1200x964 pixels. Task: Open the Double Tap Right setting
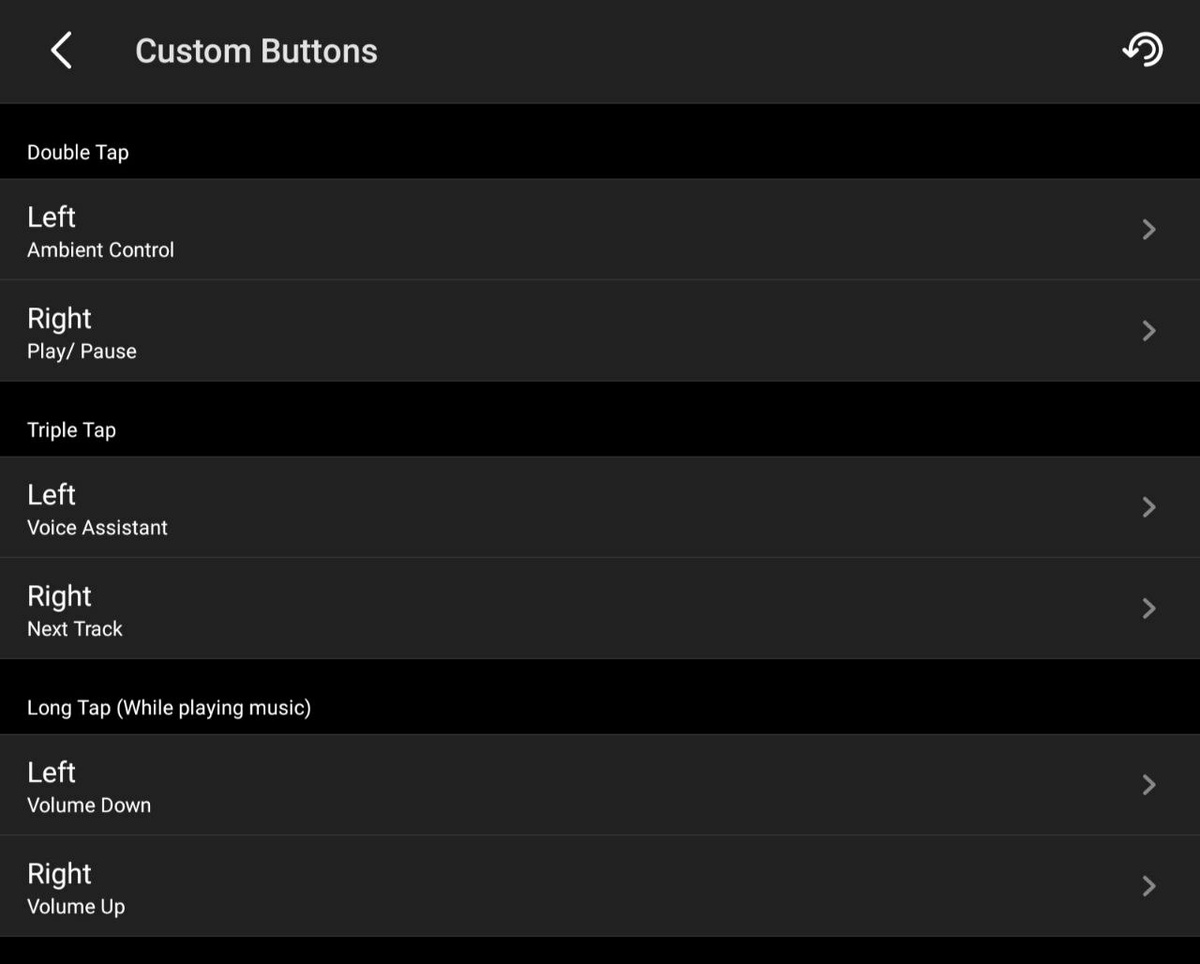59,319
